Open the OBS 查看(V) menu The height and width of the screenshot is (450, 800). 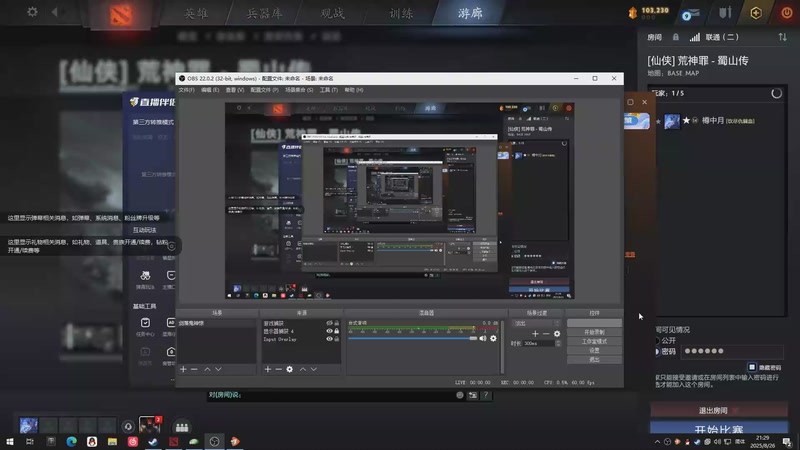click(235, 90)
